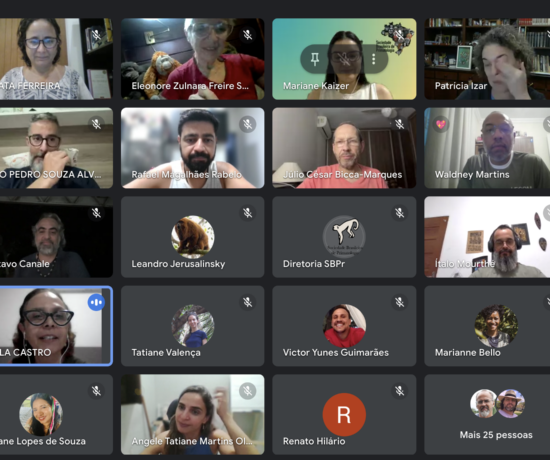Click Renato Hilário's R avatar
550x460 pixels.
tap(344, 414)
